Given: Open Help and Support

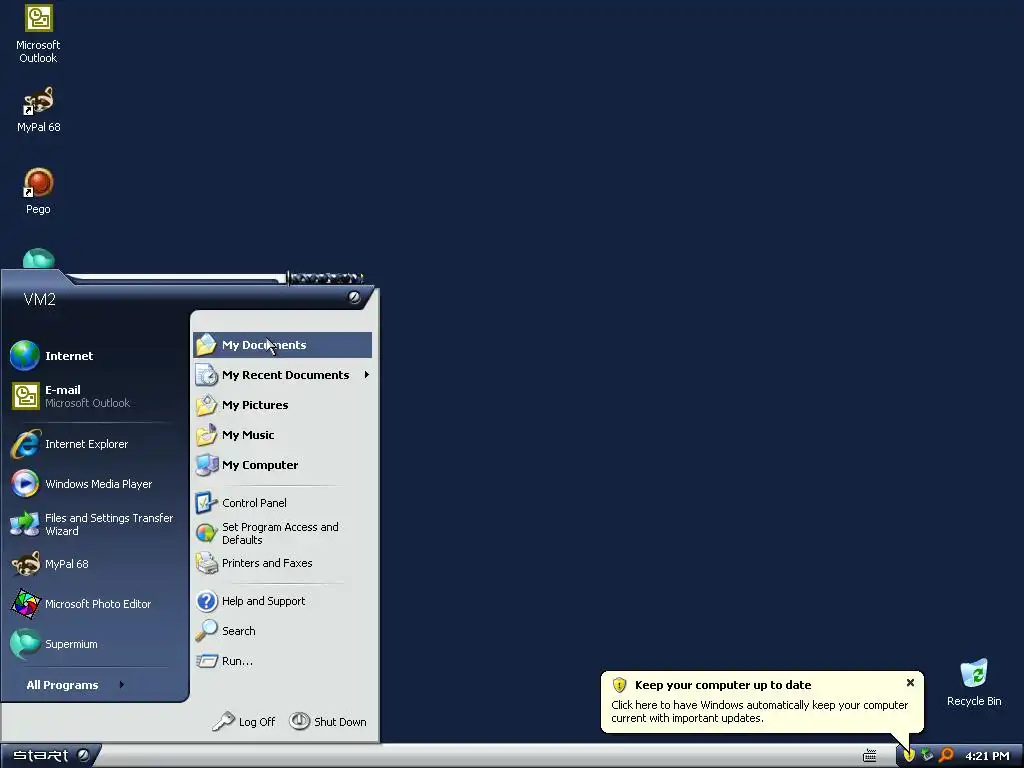Looking at the screenshot, I should [282, 601].
